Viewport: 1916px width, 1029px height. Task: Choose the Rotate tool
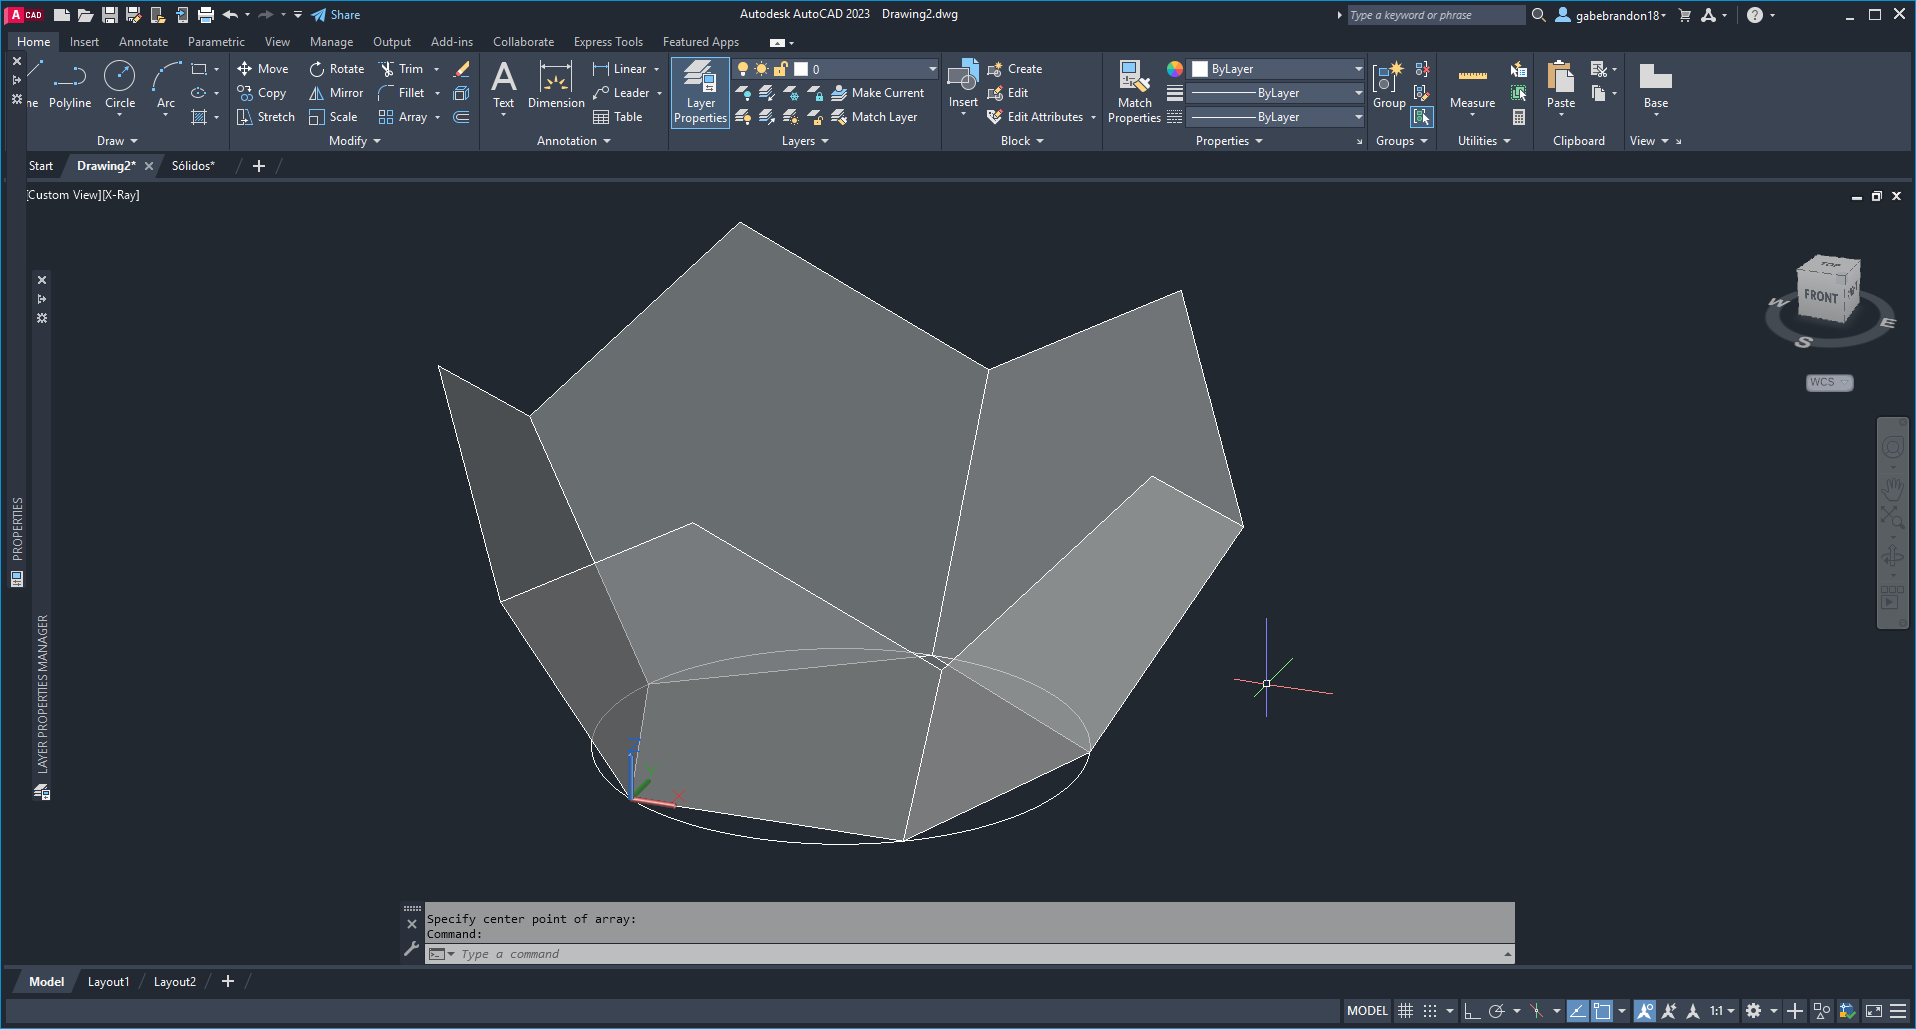[337, 69]
